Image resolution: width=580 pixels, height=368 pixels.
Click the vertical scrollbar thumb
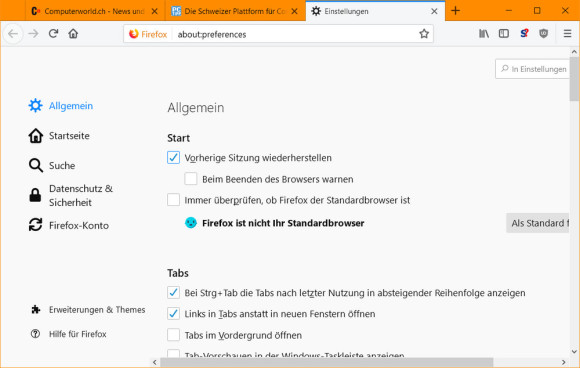coord(574,78)
